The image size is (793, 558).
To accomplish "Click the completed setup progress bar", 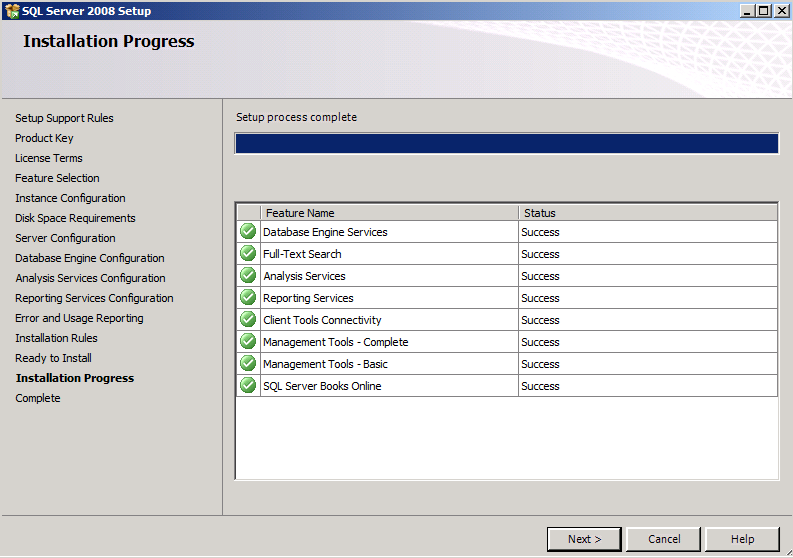I will [x=507, y=144].
